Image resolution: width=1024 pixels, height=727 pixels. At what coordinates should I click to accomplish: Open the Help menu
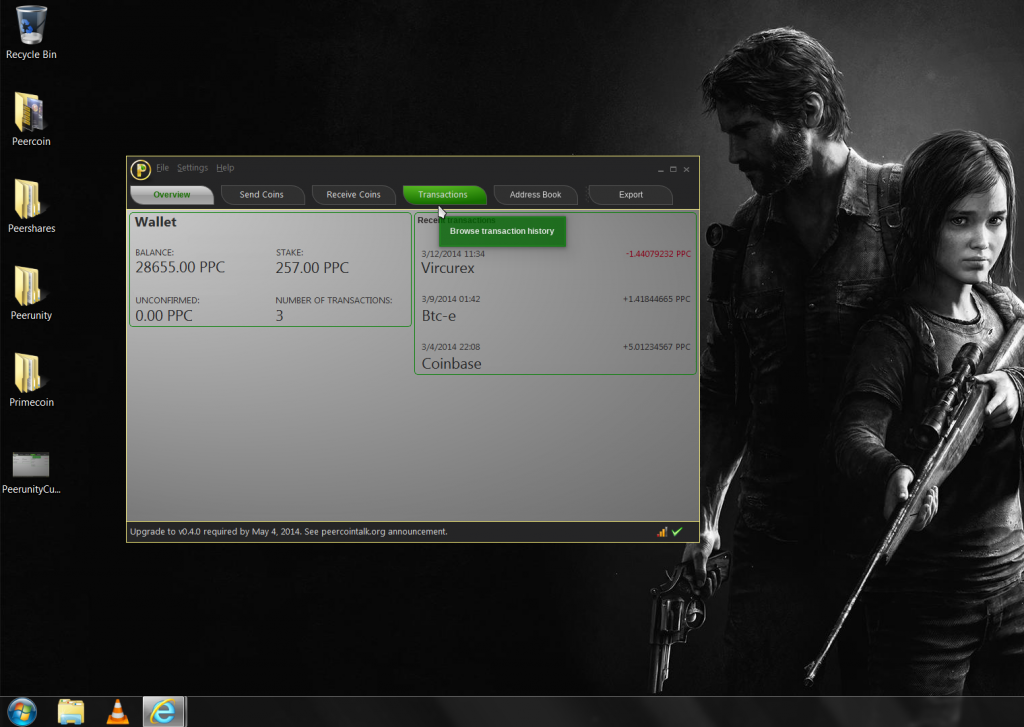tap(225, 168)
